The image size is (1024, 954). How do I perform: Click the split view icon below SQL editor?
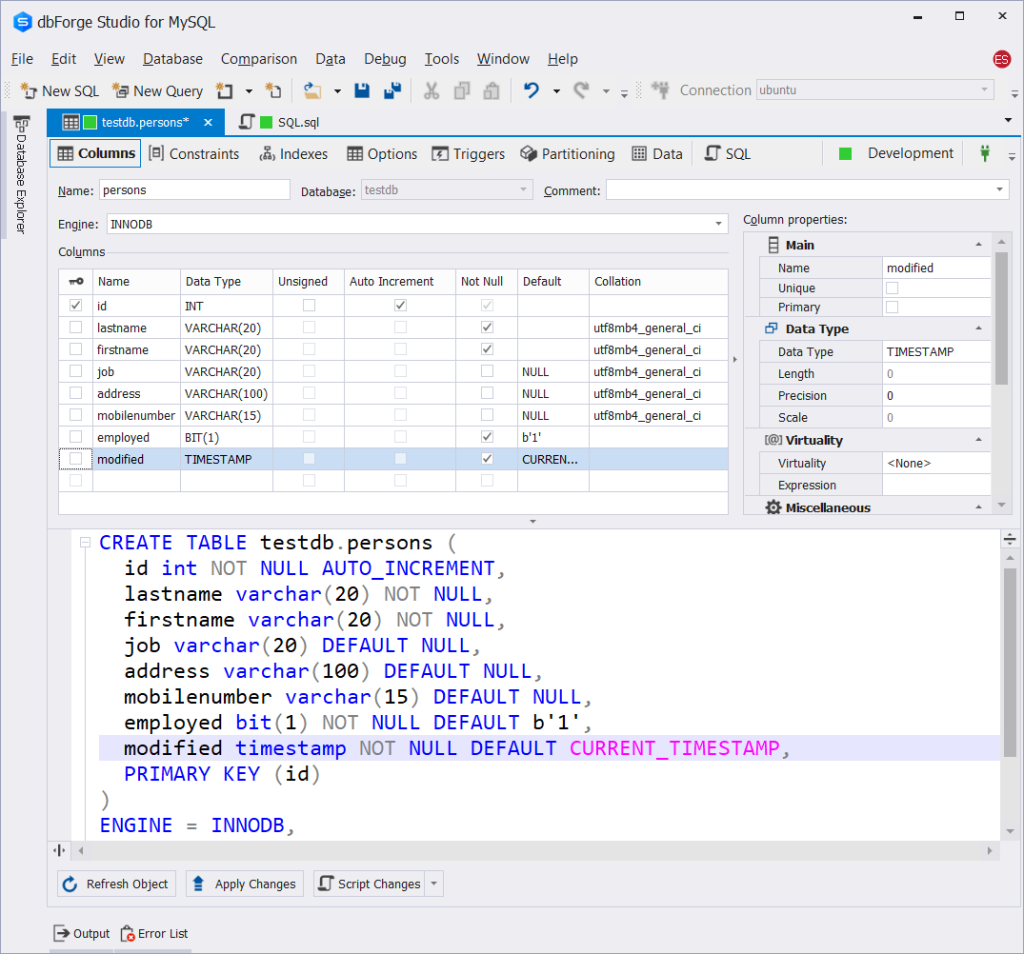(59, 850)
